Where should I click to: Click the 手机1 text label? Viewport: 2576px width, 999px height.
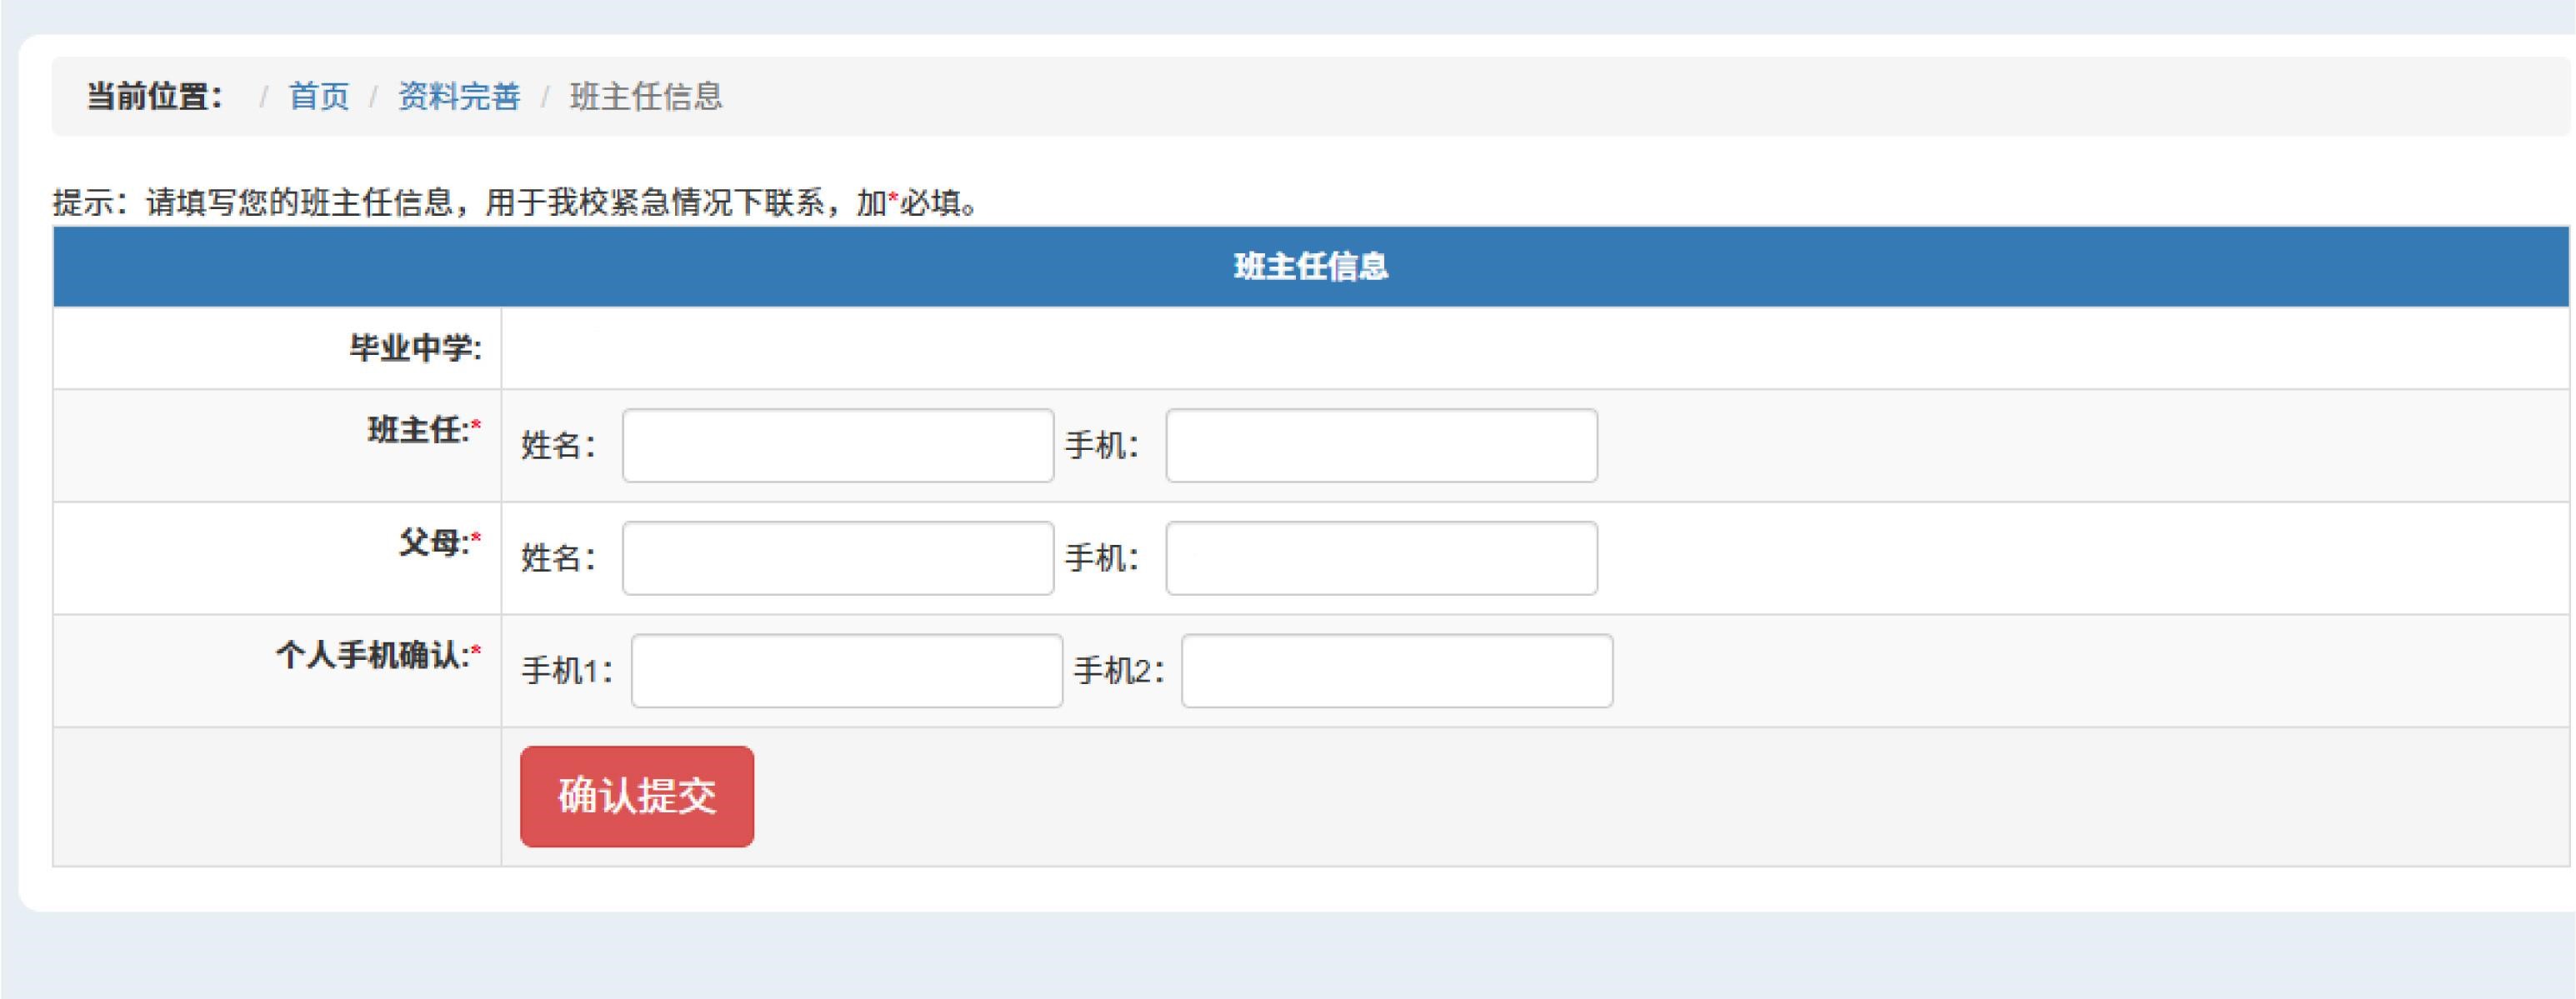click(x=566, y=671)
